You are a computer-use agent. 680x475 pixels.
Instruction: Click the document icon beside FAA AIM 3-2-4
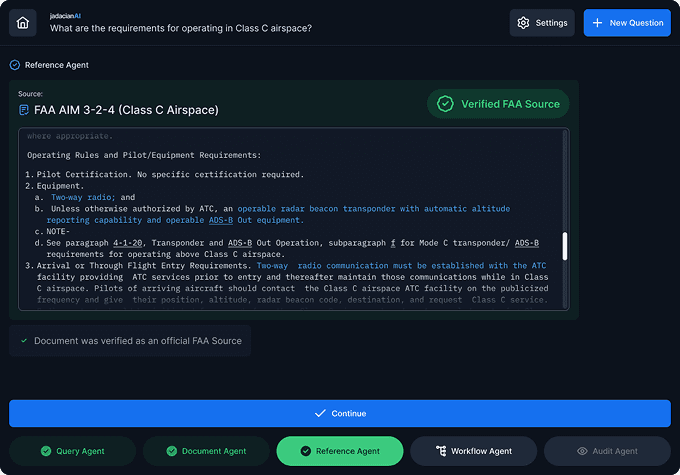[x=24, y=110]
